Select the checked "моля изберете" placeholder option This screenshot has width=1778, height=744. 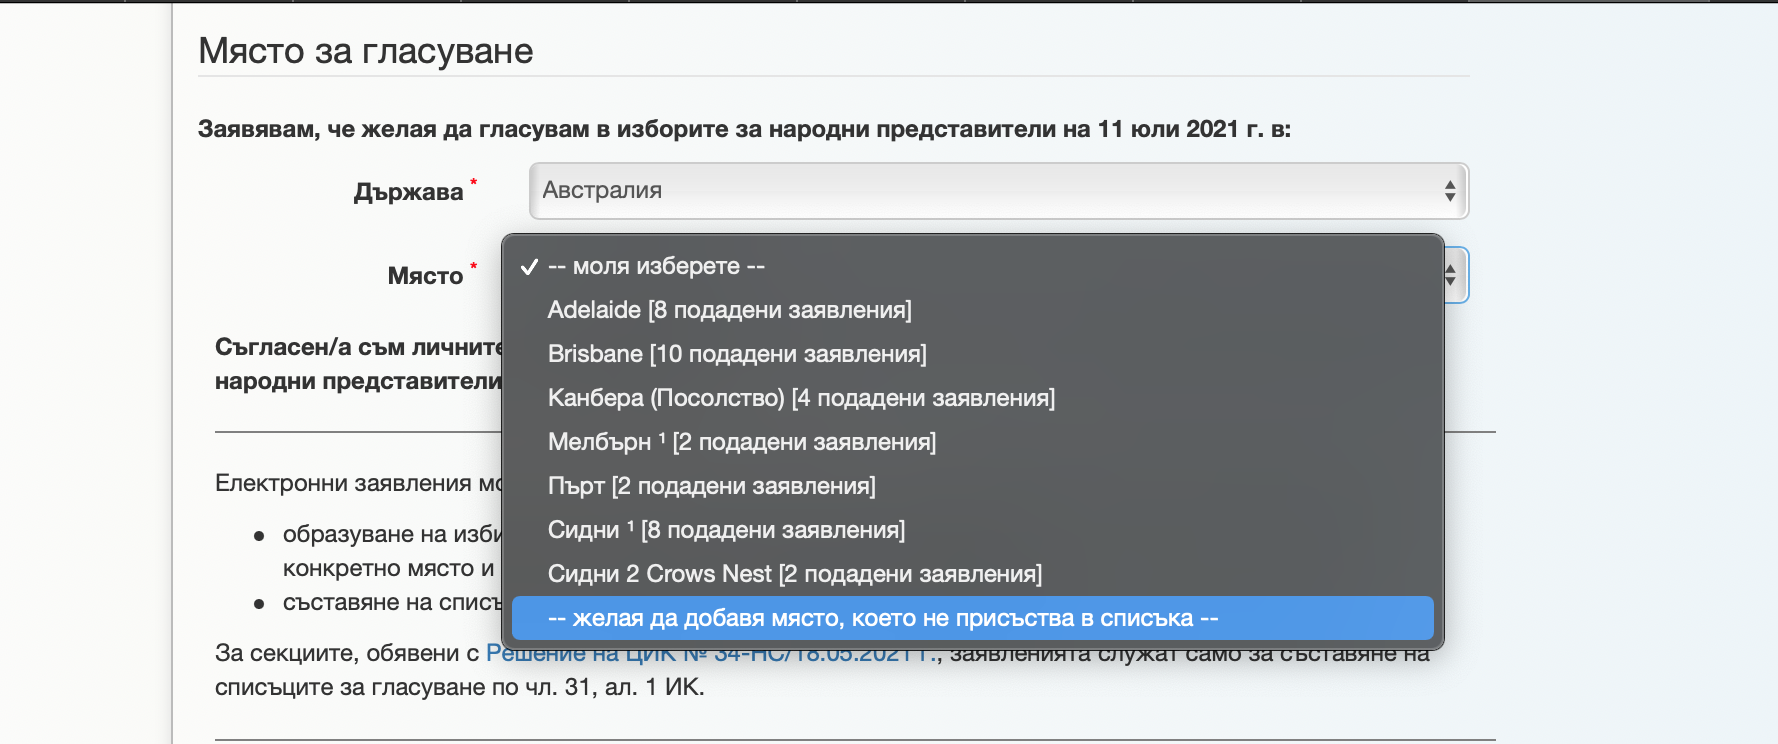[x=656, y=266]
